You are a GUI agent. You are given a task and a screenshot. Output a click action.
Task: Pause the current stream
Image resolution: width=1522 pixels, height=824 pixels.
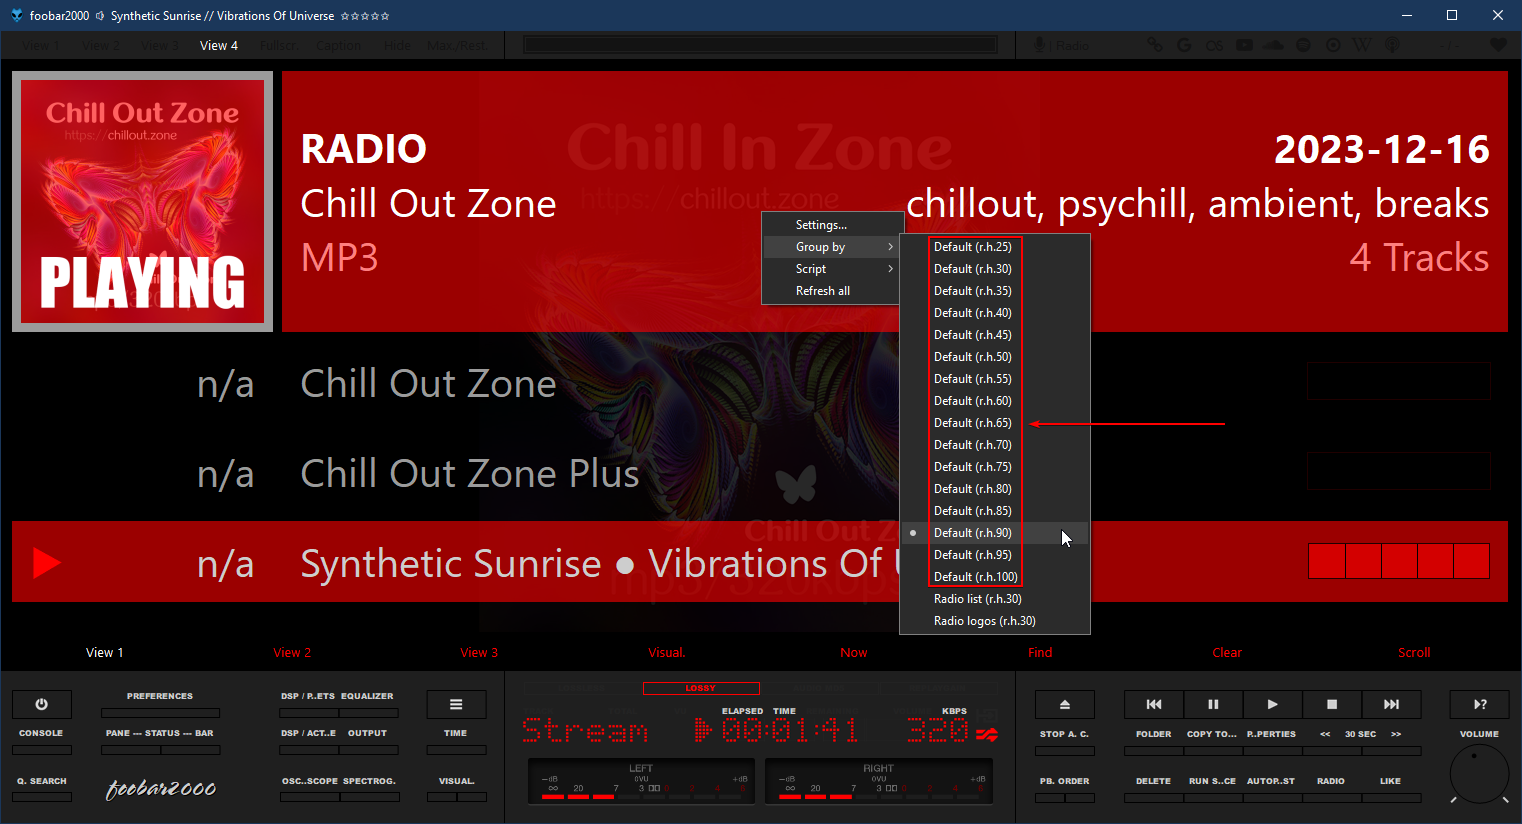1213,705
